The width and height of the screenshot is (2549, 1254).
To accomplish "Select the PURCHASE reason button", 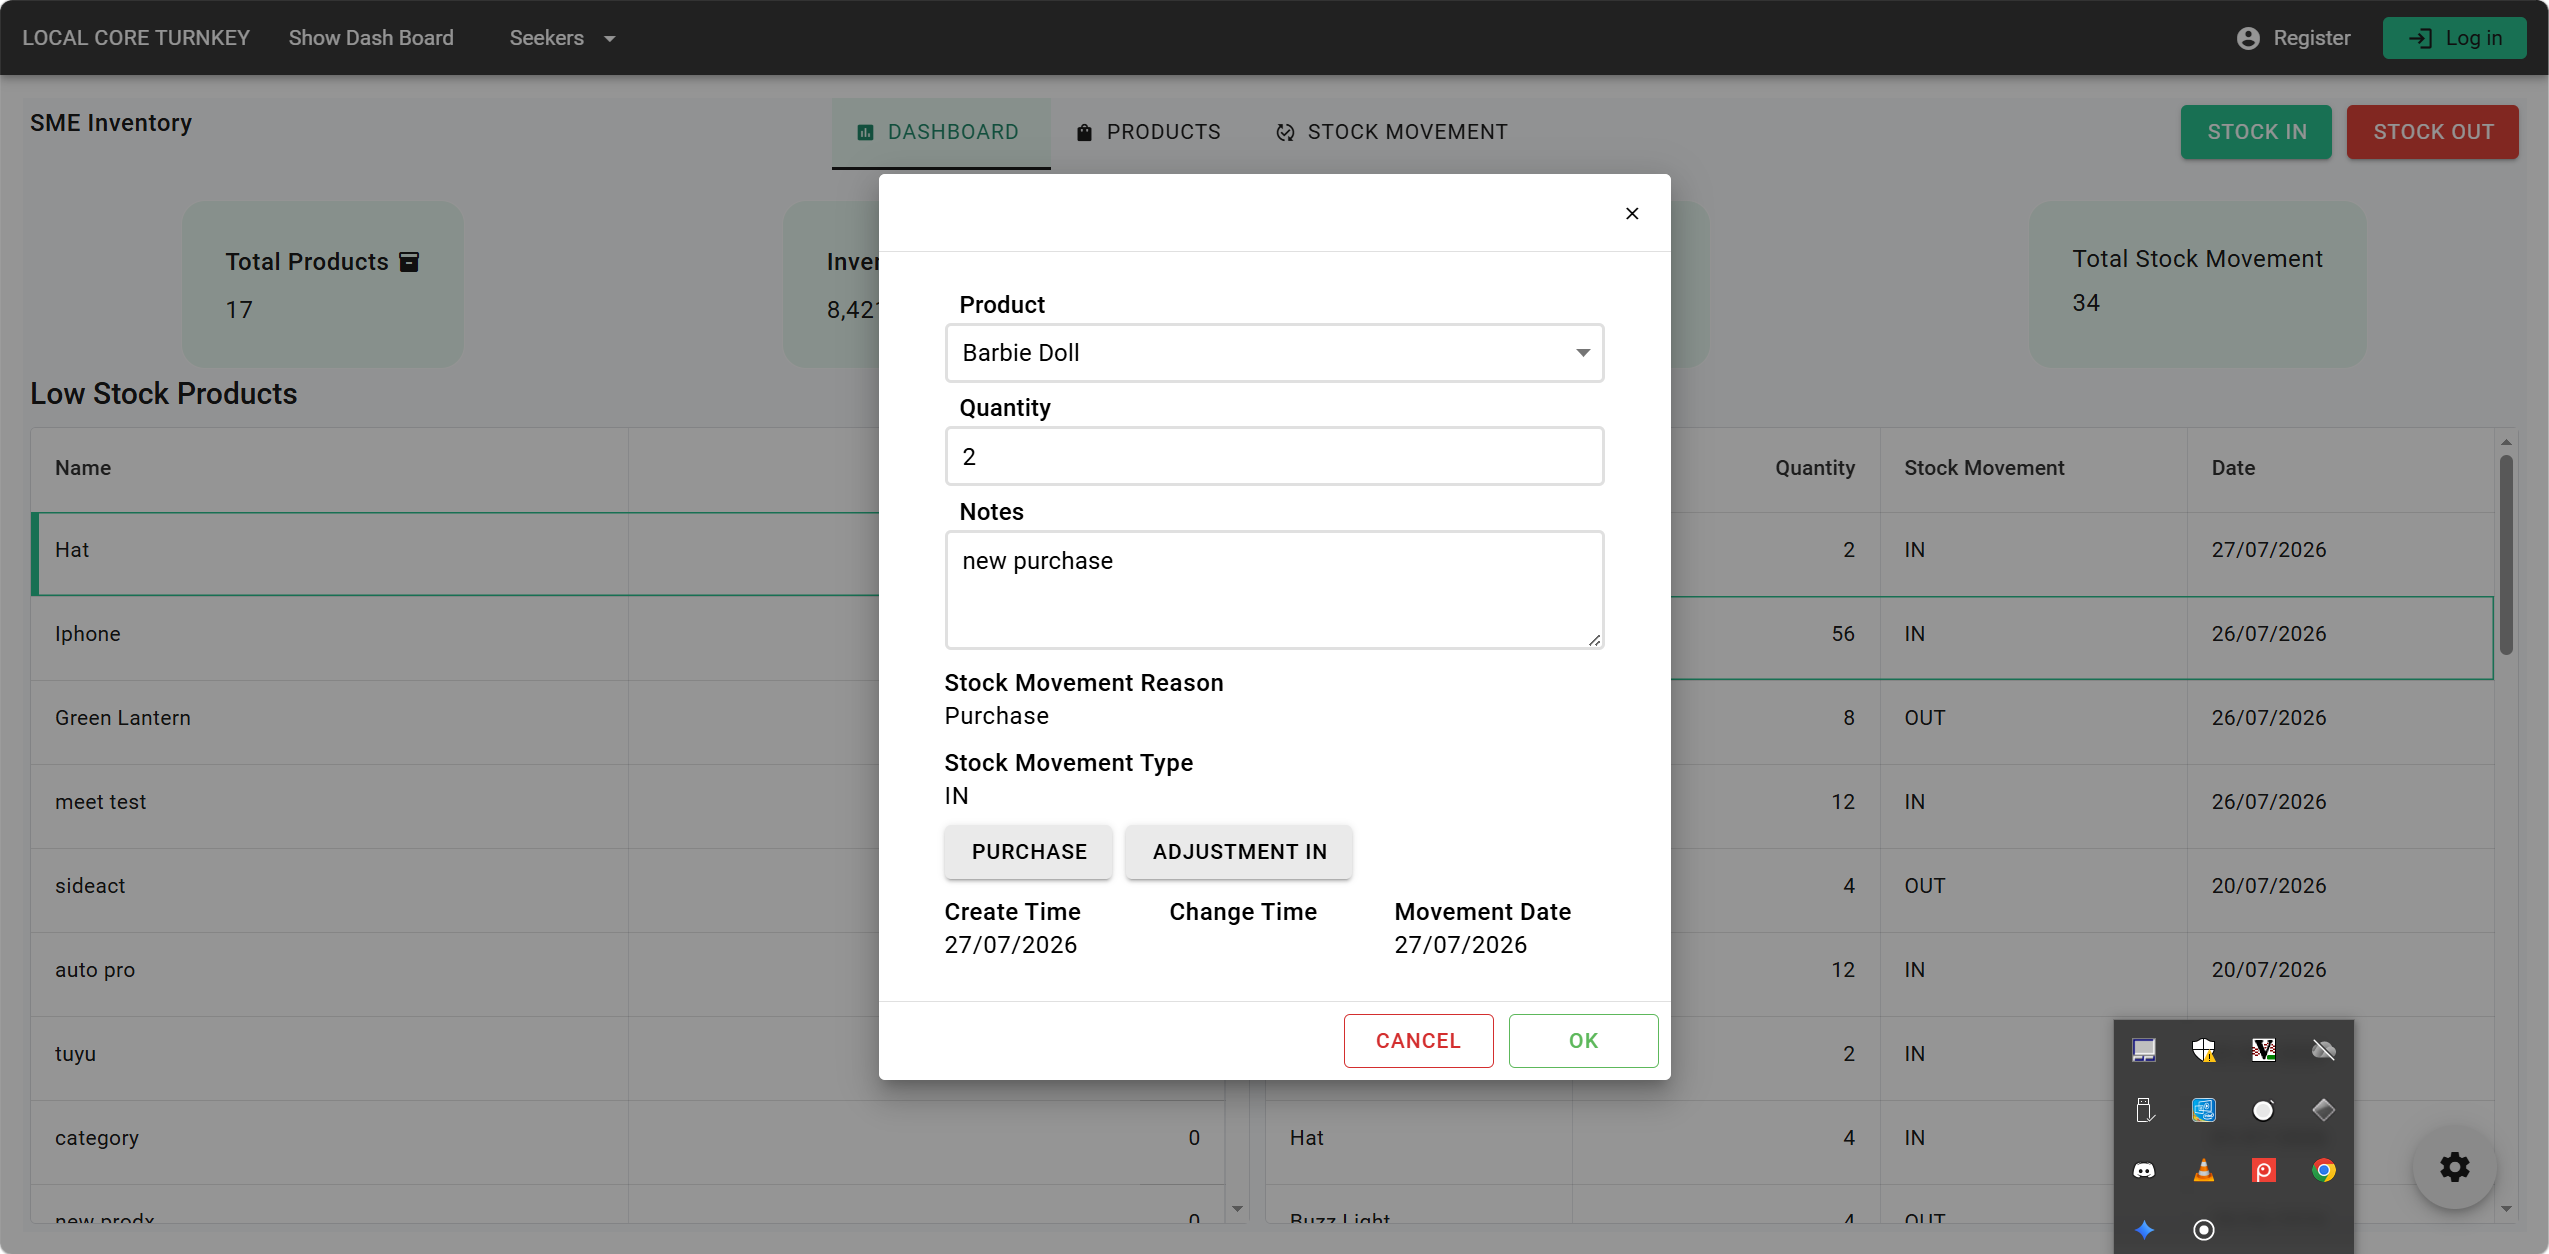I will click(1028, 852).
